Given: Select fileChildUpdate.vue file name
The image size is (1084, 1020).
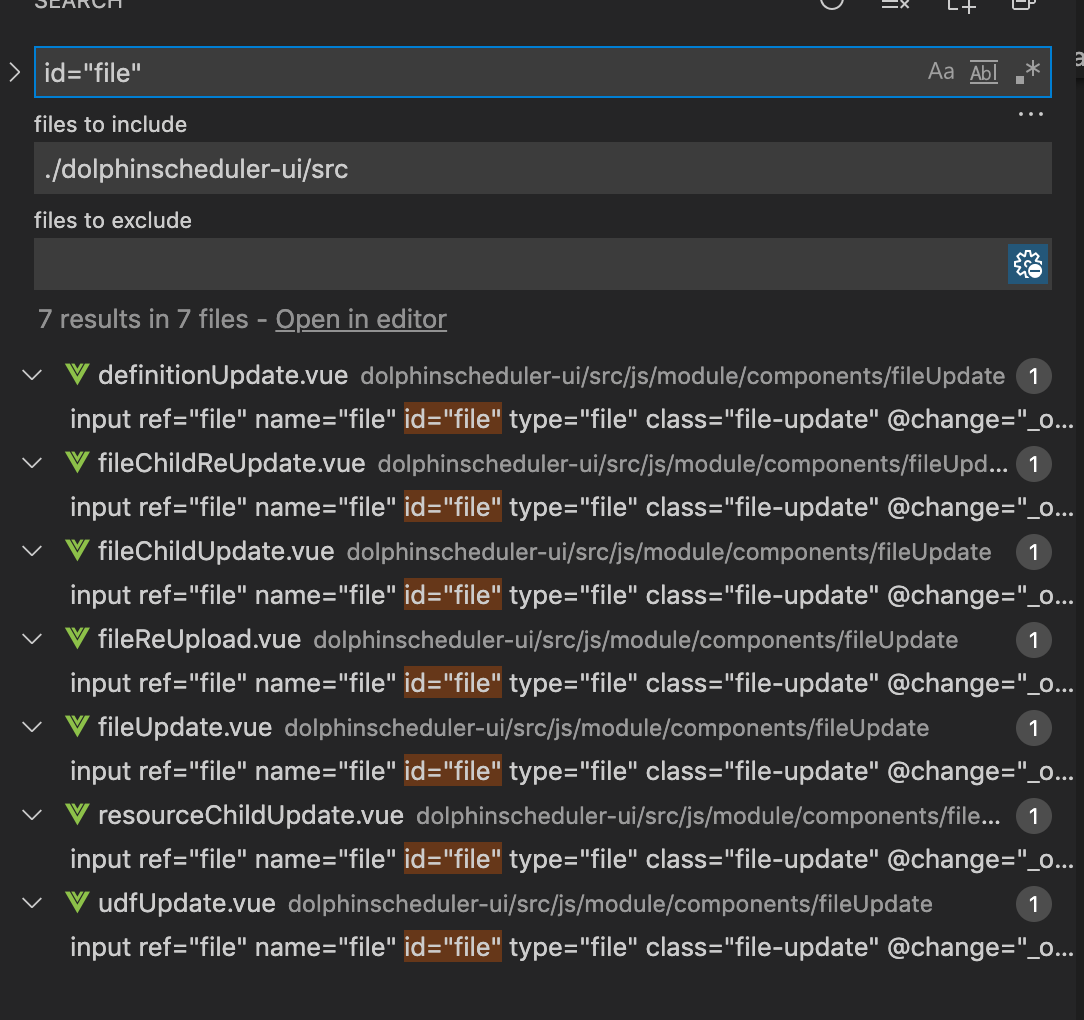Looking at the screenshot, I should (216, 551).
